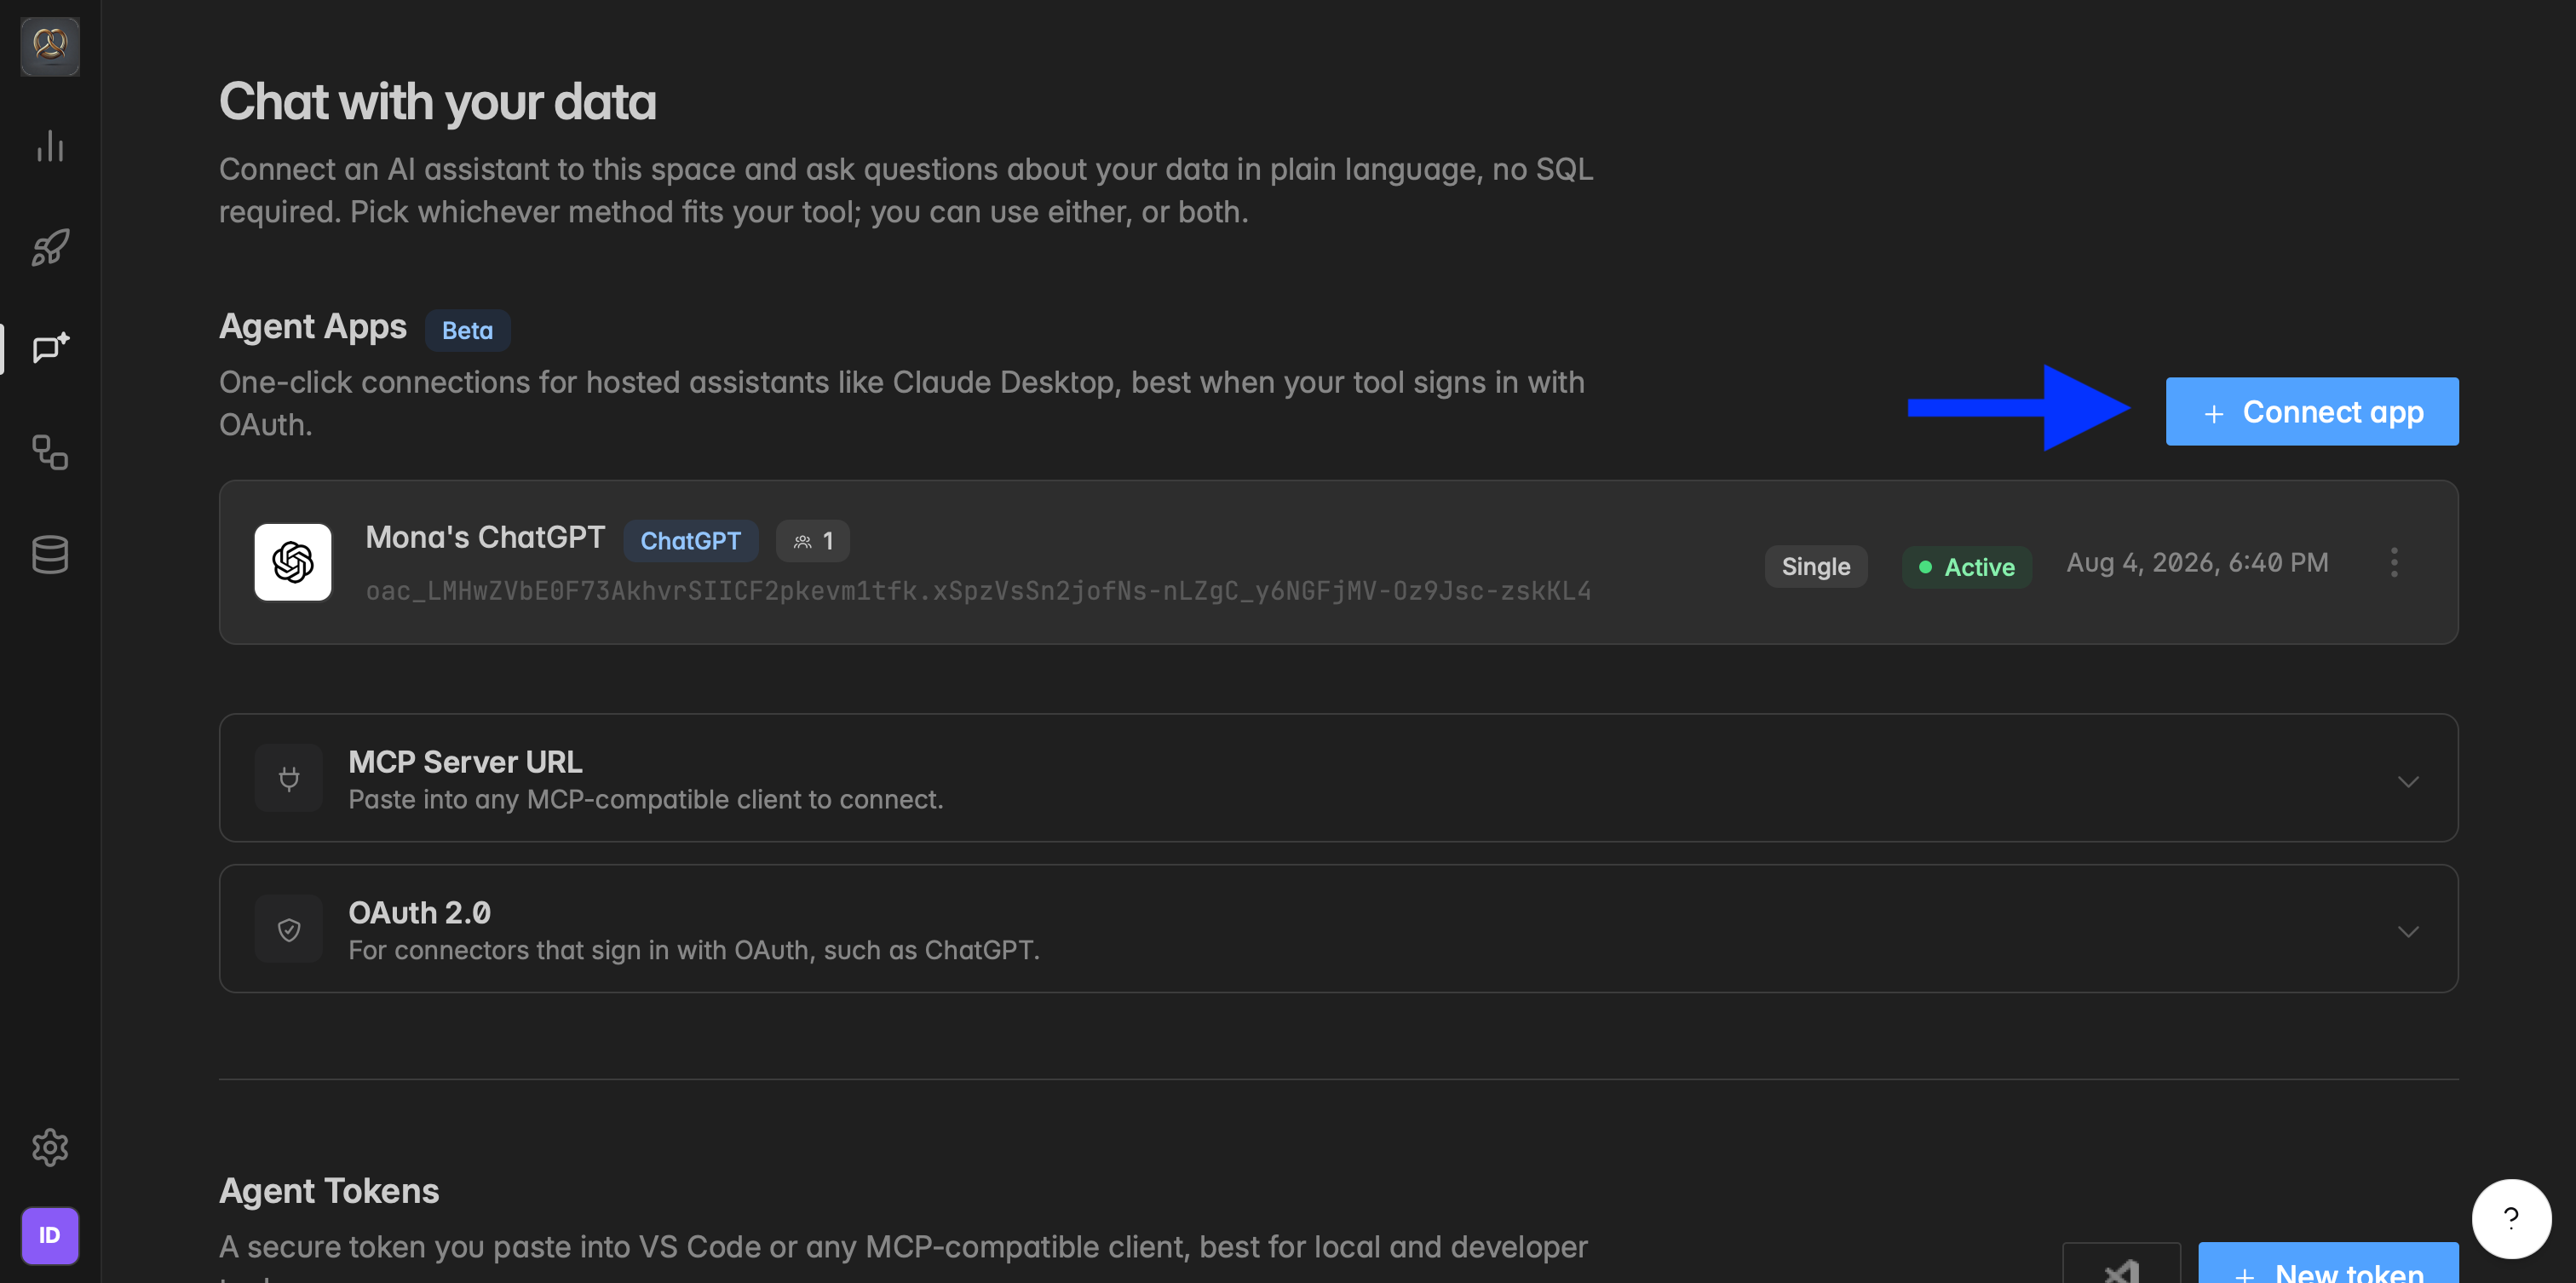Expand the MCP Server URL chevron
2576x1283 pixels.
pyautogui.click(x=2408, y=781)
